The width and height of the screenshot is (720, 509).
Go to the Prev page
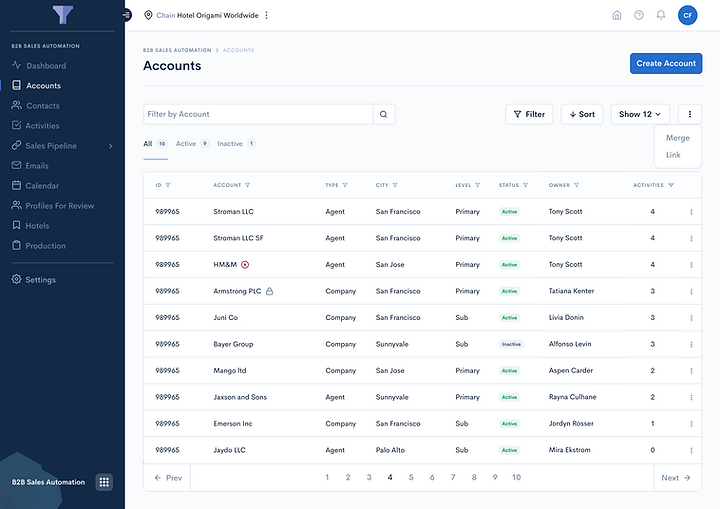pyautogui.click(x=168, y=478)
